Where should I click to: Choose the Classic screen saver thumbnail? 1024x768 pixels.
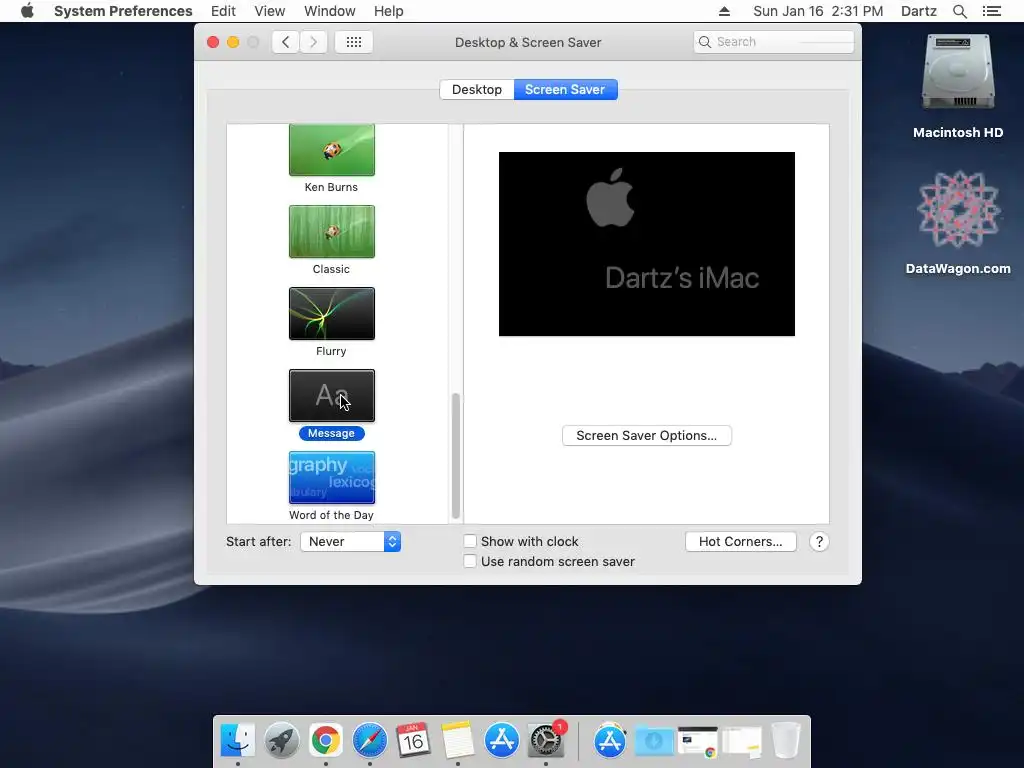click(x=332, y=232)
